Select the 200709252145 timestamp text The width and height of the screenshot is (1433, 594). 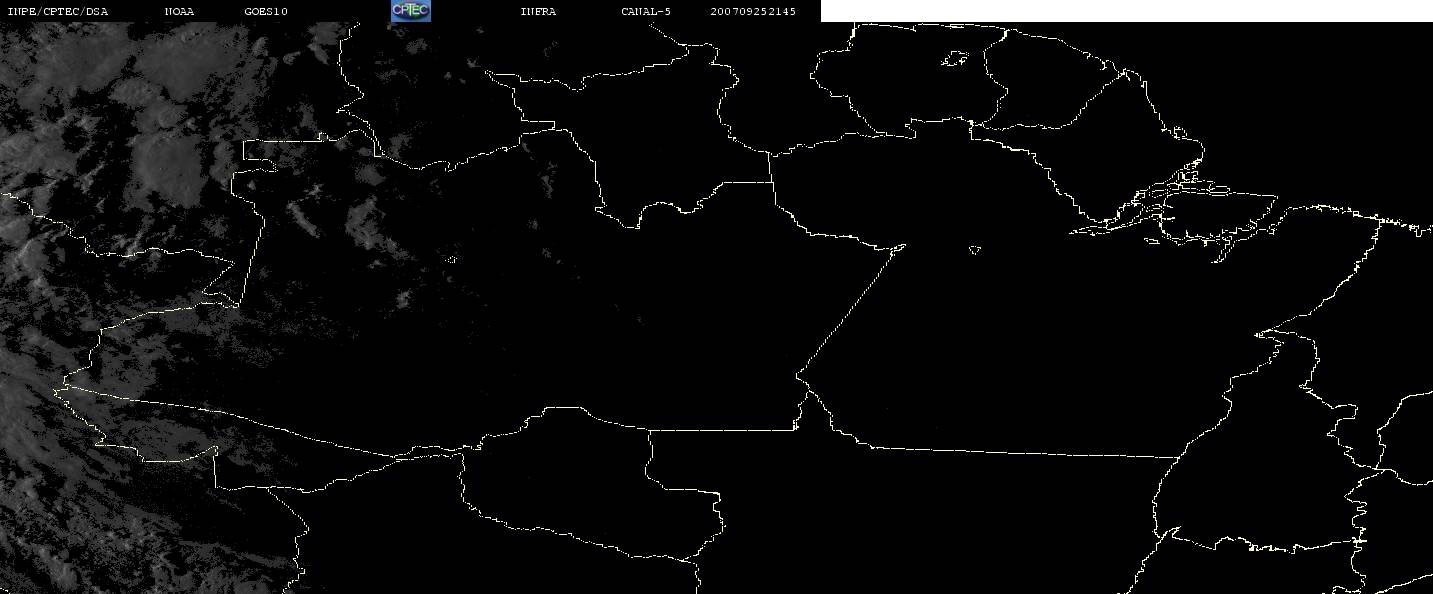(x=753, y=11)
